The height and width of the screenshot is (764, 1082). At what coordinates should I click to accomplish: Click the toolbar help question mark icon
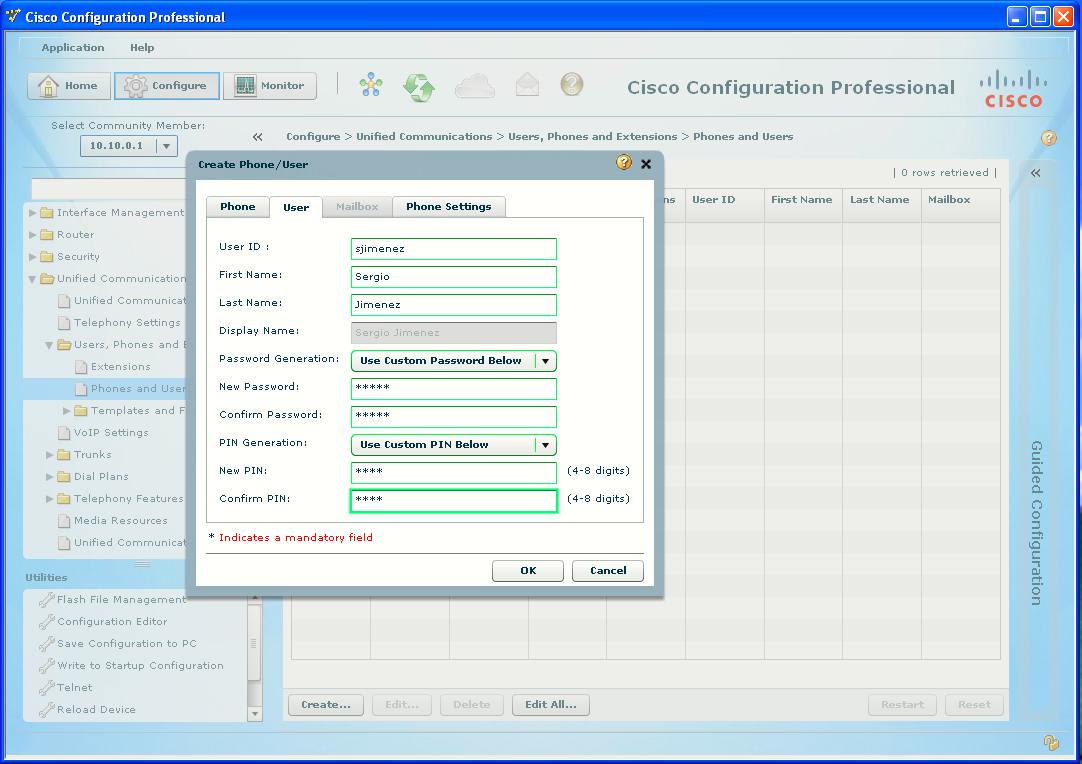coord(571,84)
